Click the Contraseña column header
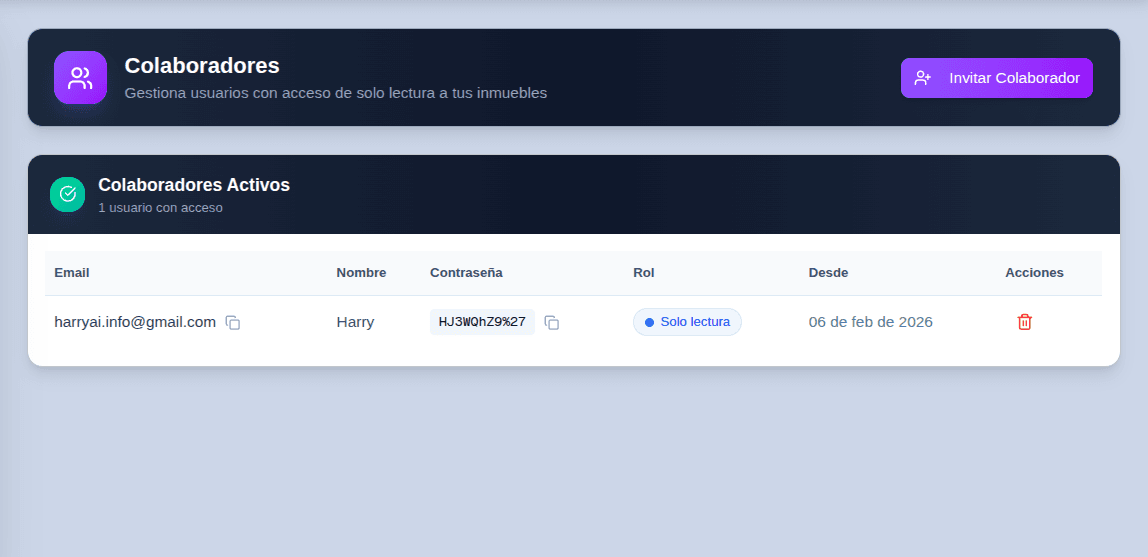 coord(466,273)
